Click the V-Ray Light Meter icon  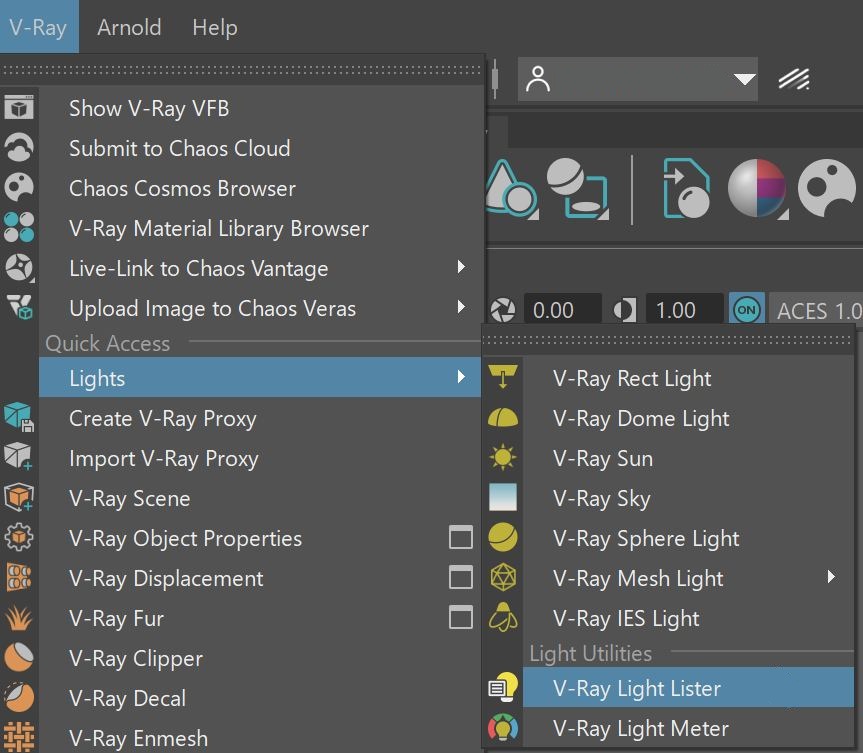[502, 727]
